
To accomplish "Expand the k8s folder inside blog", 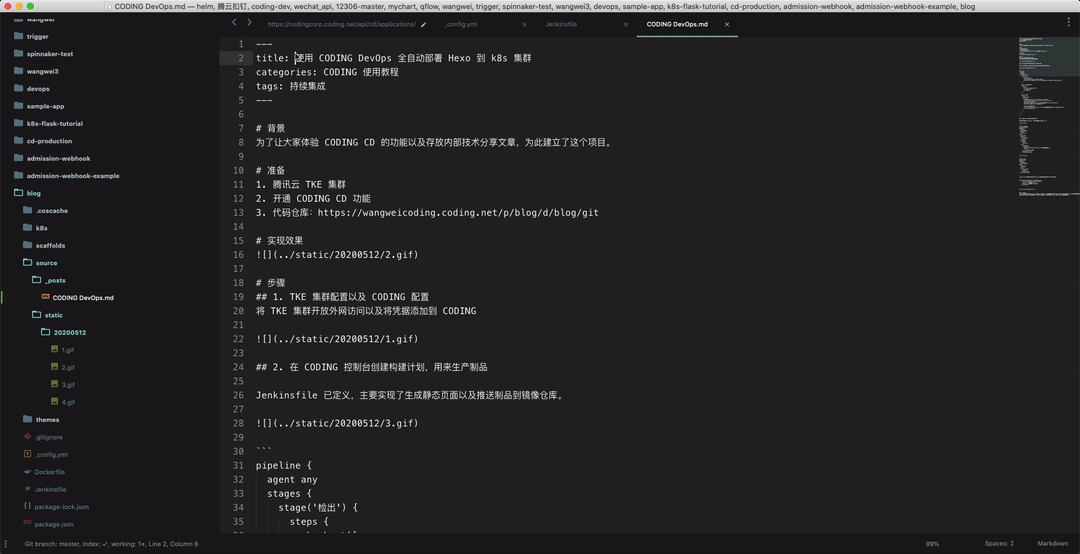I will coord(28,227).
